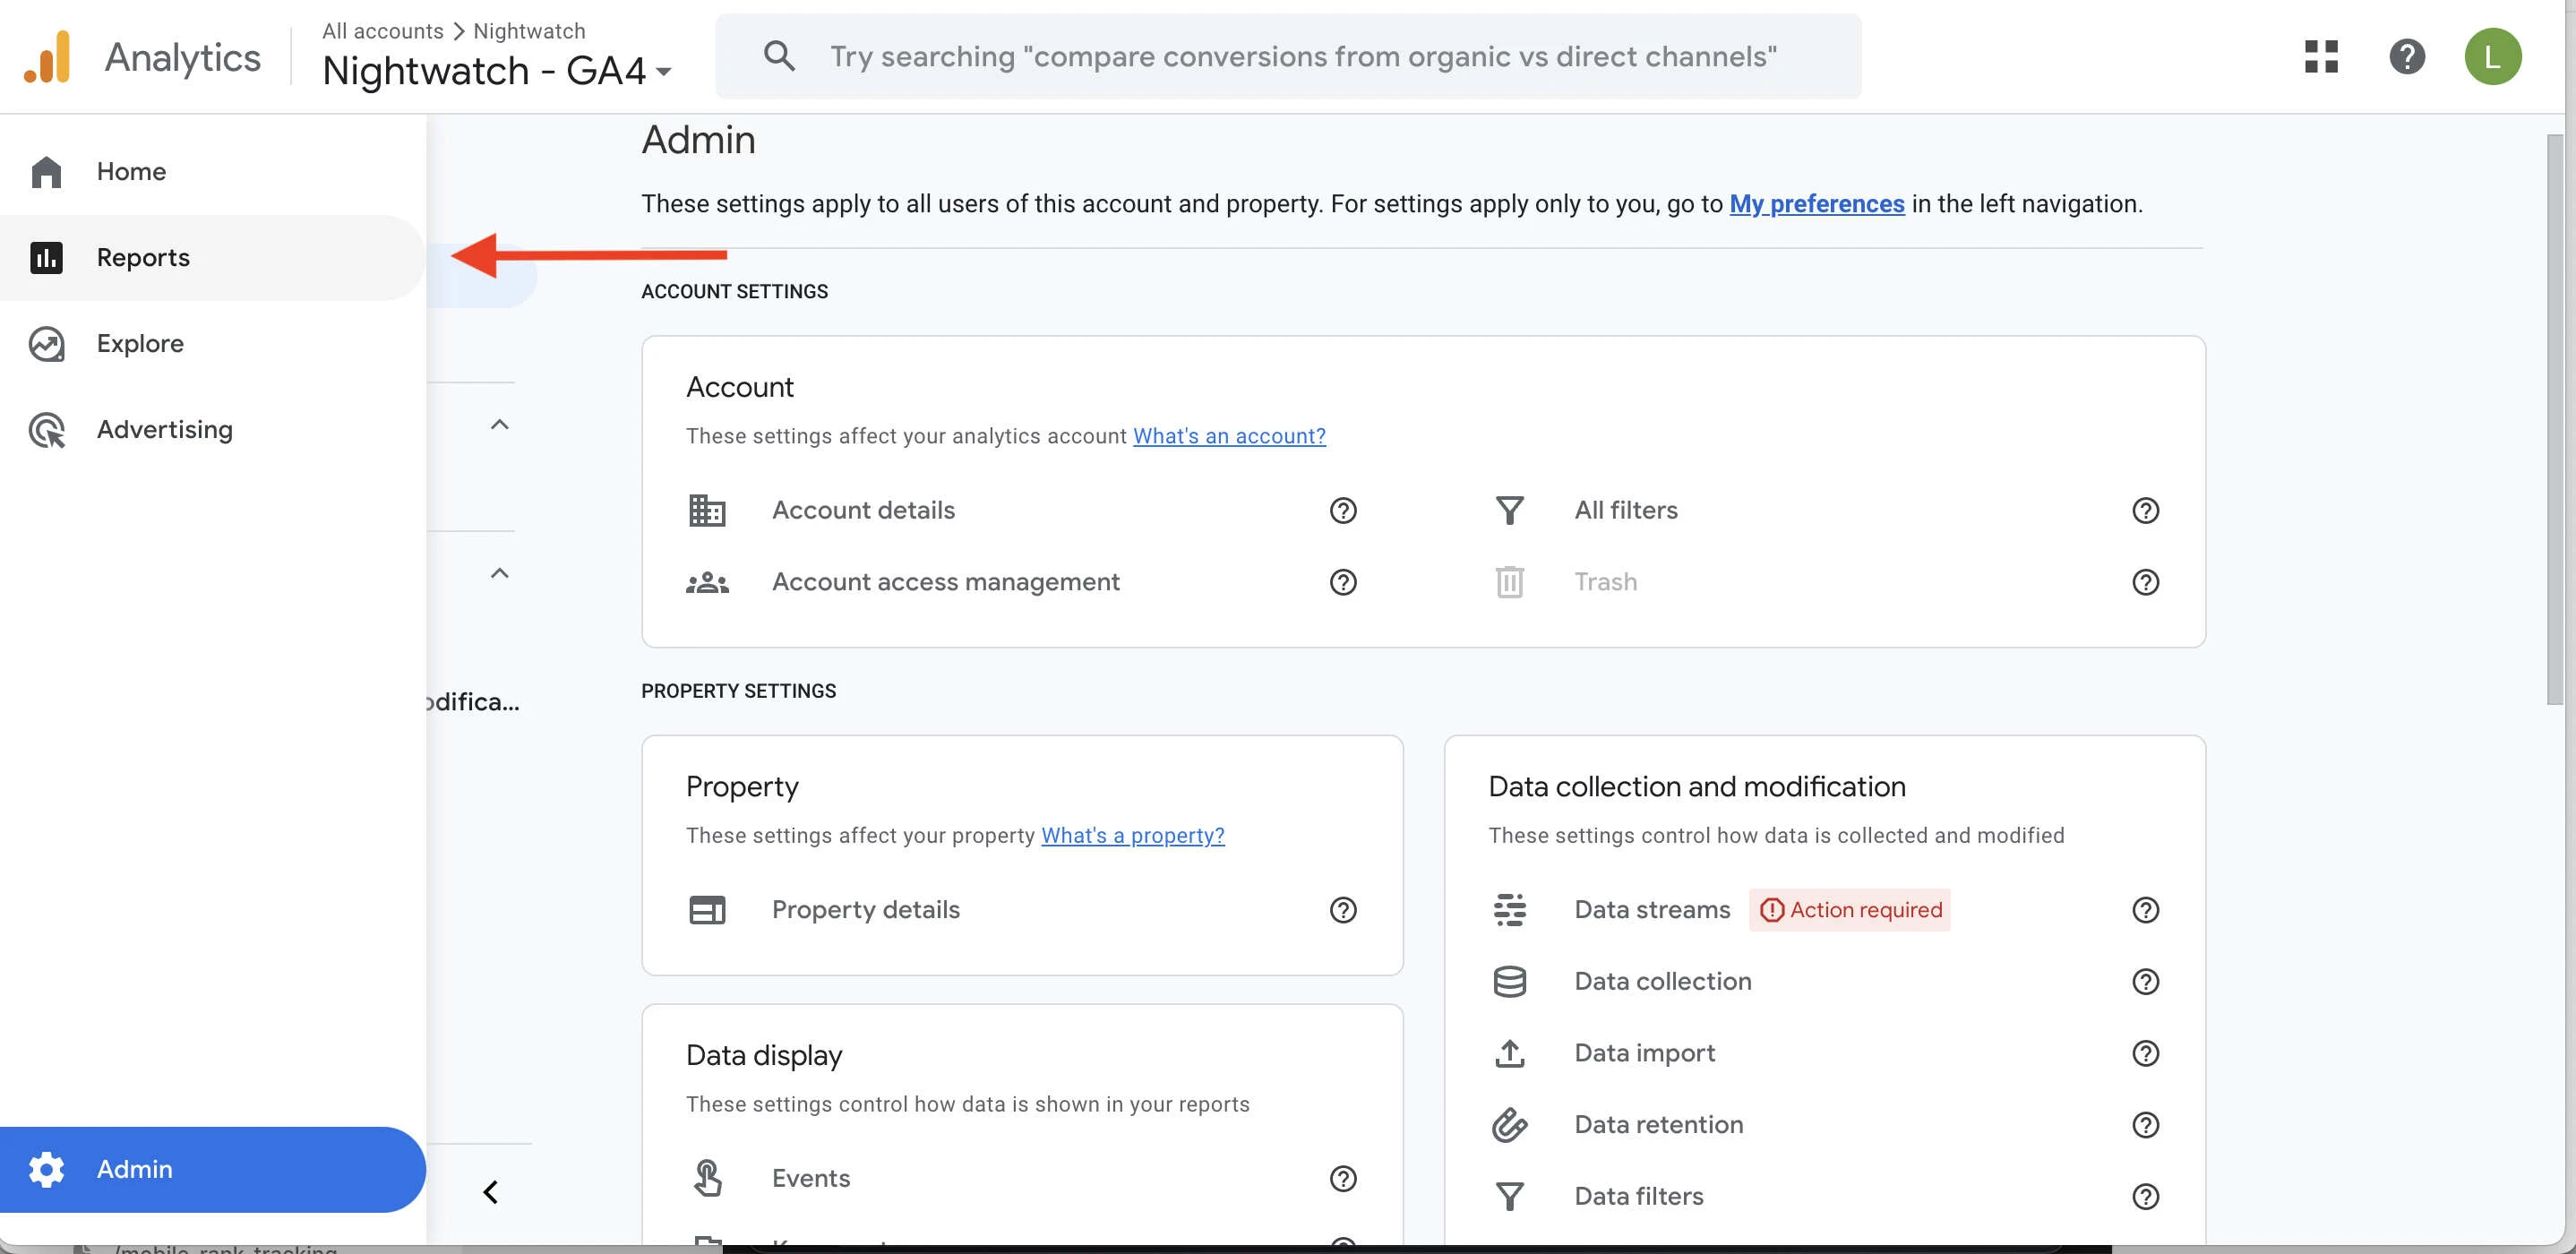Open Explore in the left navigation
2576x1254 pixels.
(140, 344)
